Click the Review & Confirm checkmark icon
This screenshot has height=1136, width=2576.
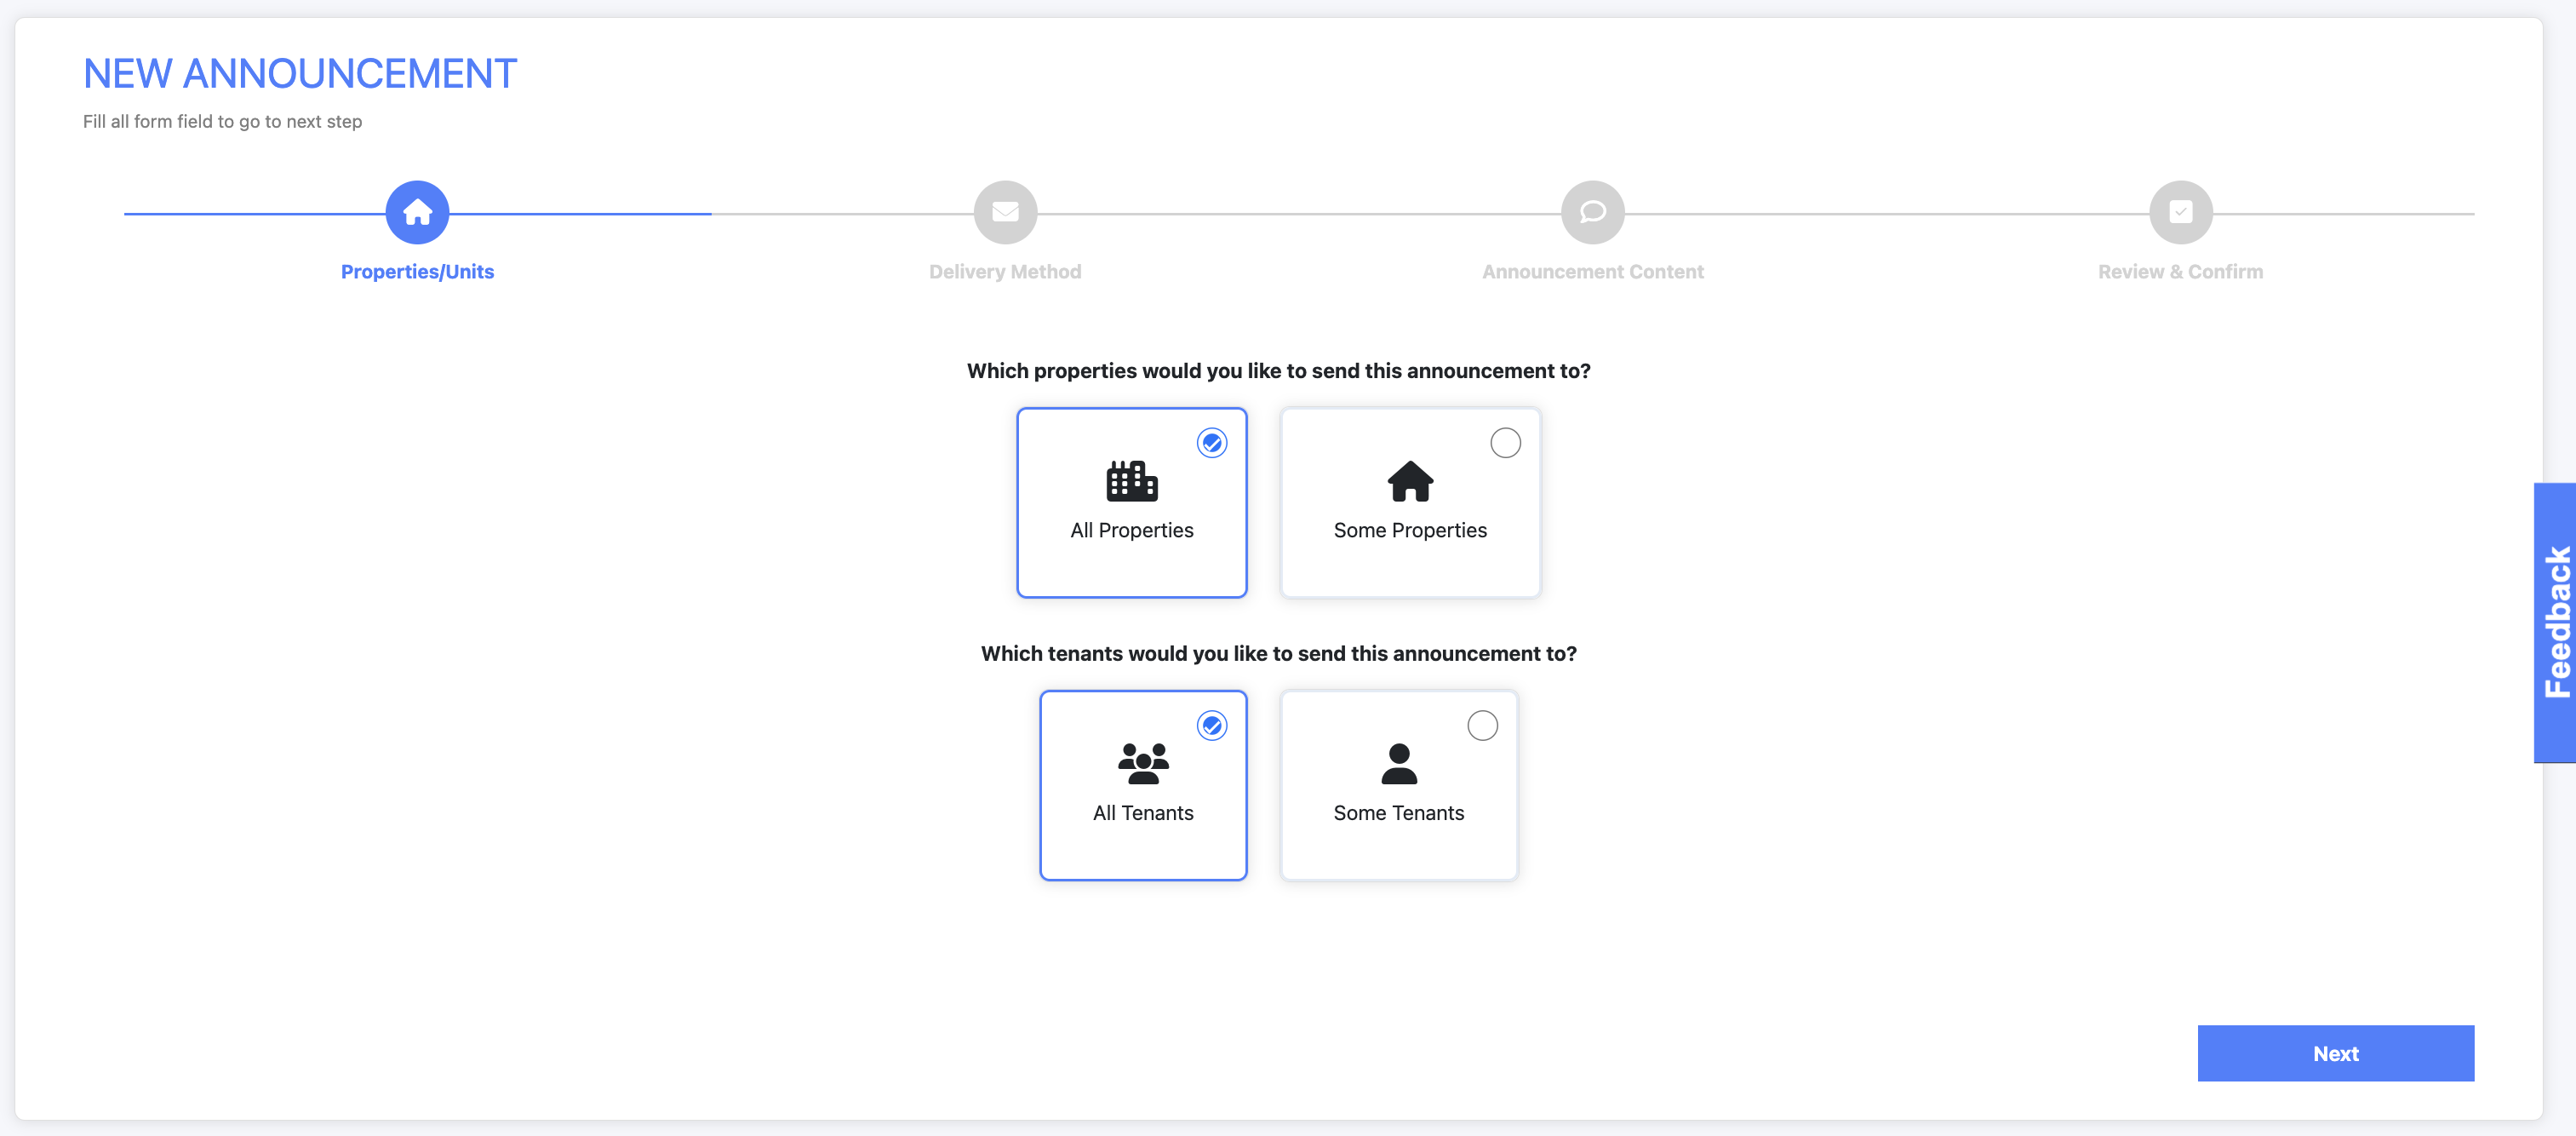(2180, 211)
